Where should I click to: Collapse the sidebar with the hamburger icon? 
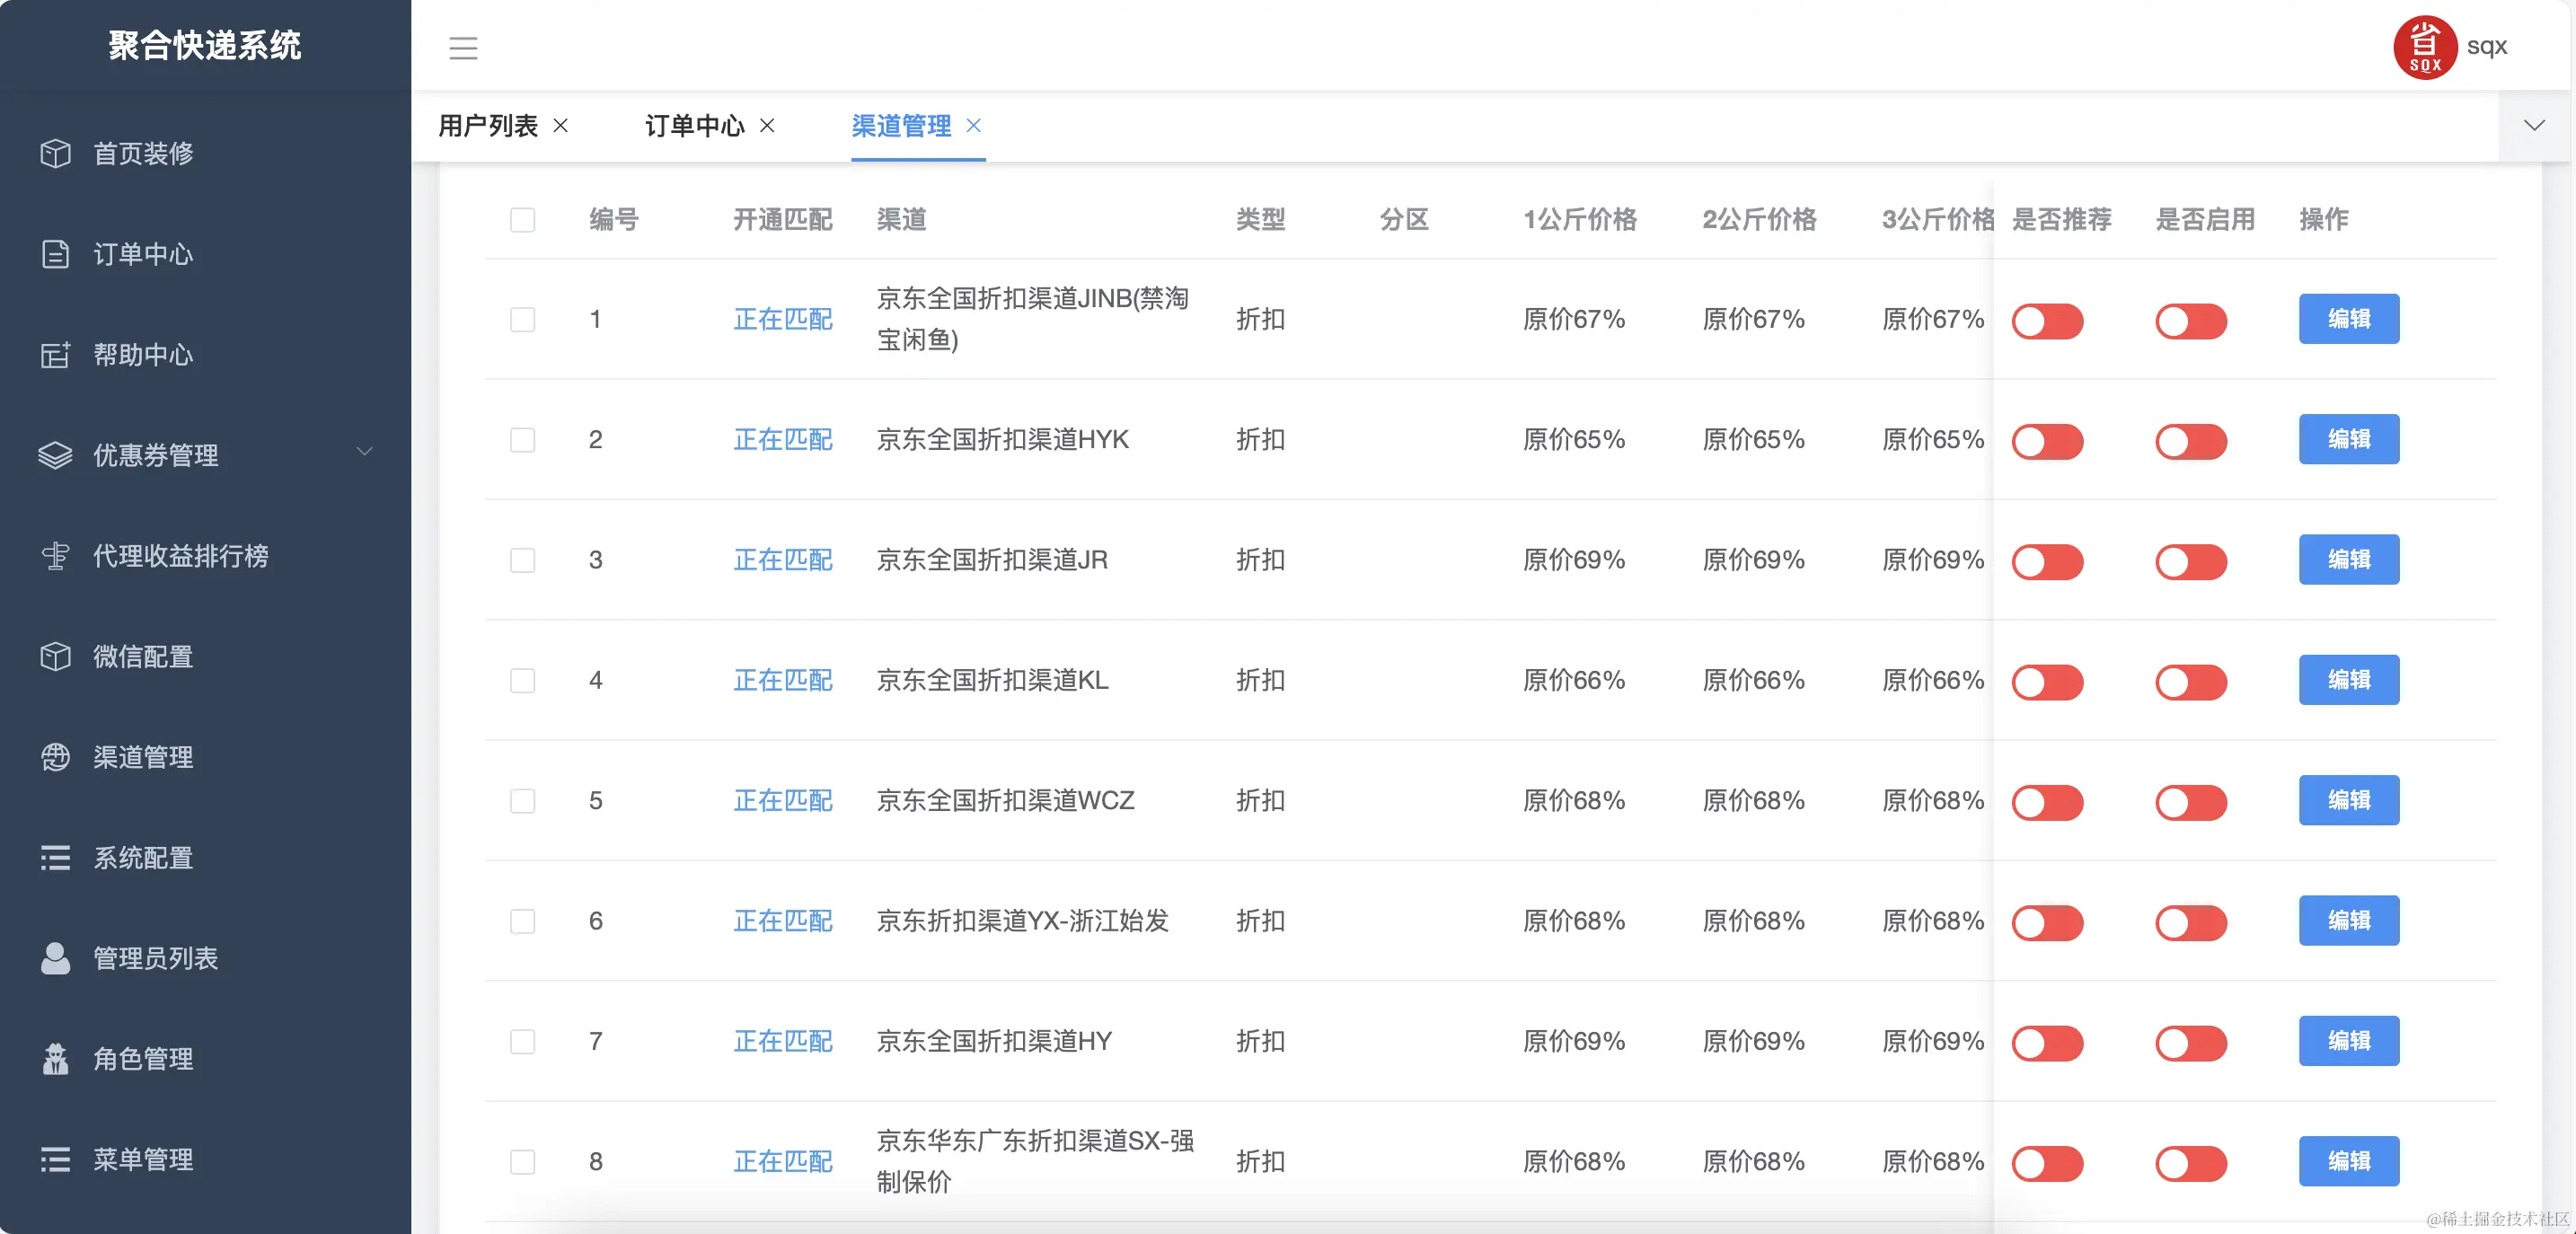[463, 48]
